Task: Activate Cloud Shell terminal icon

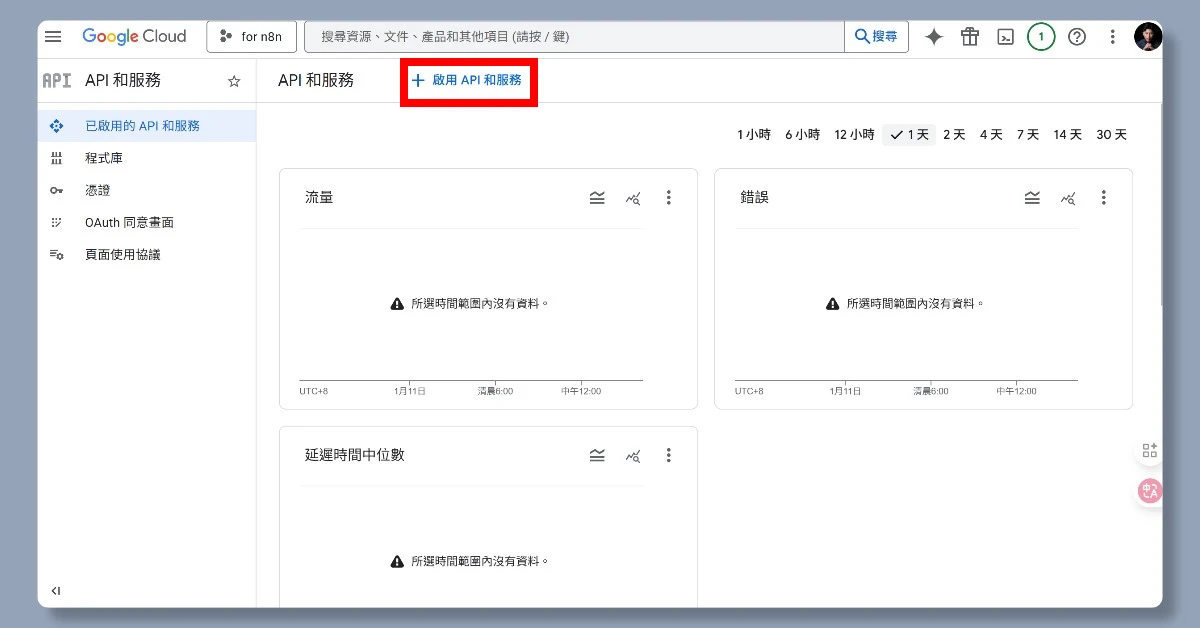Action: click(x=1005, y=37)
